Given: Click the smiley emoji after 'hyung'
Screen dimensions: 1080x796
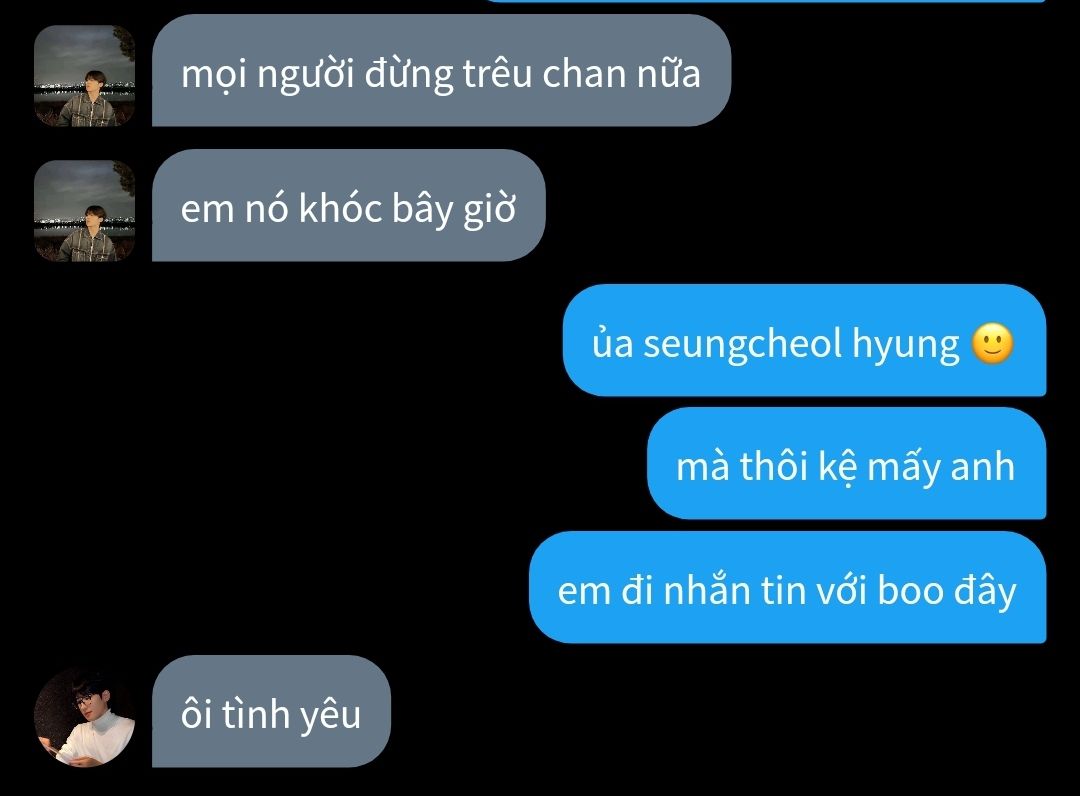Looking at the screenshot, I should tap(992, 343).
